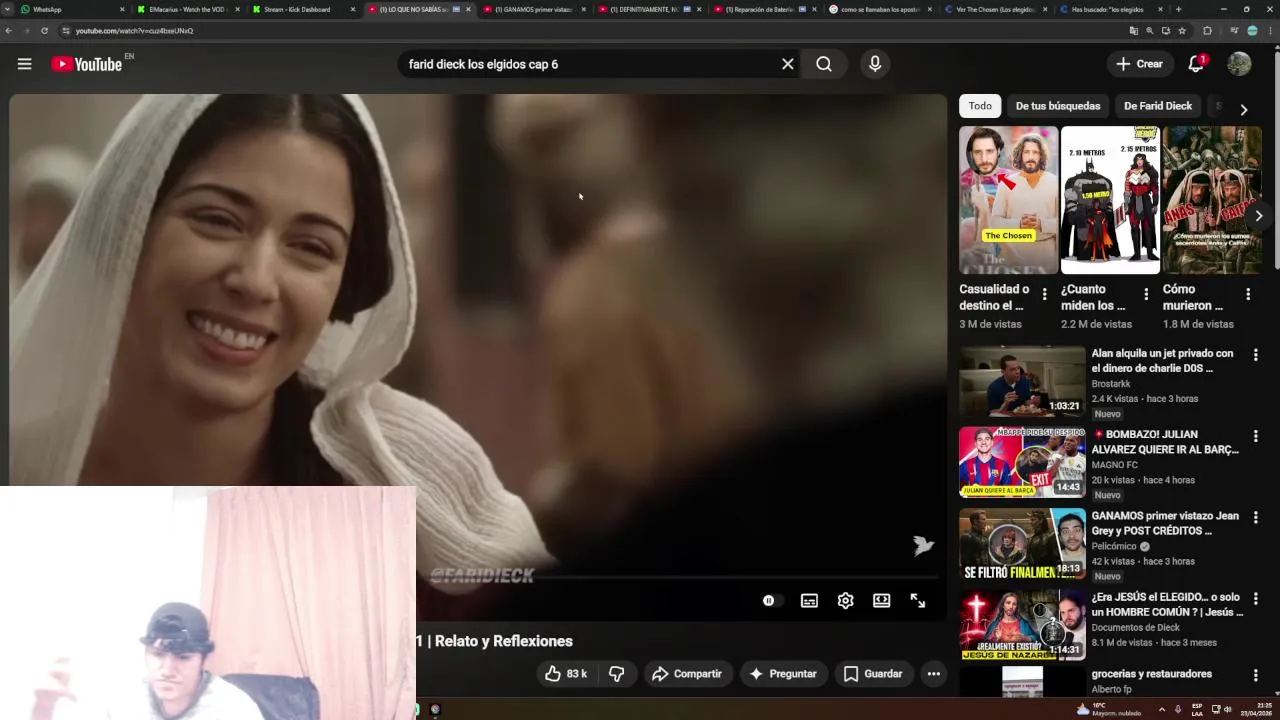Show hidden system tray icons

coord(1161,709)
